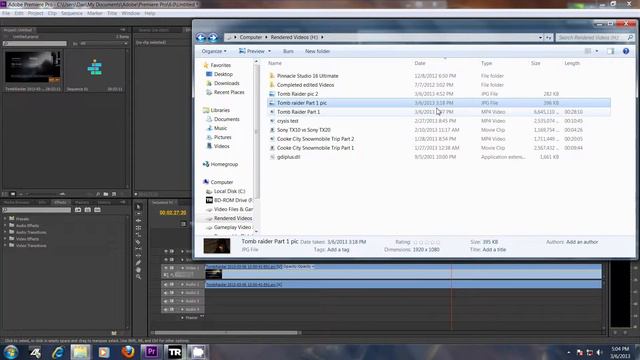Select the Zoom tool in Premiere's tools panel
The width and height of the screenshot is (640, 360).
[138, 277]
